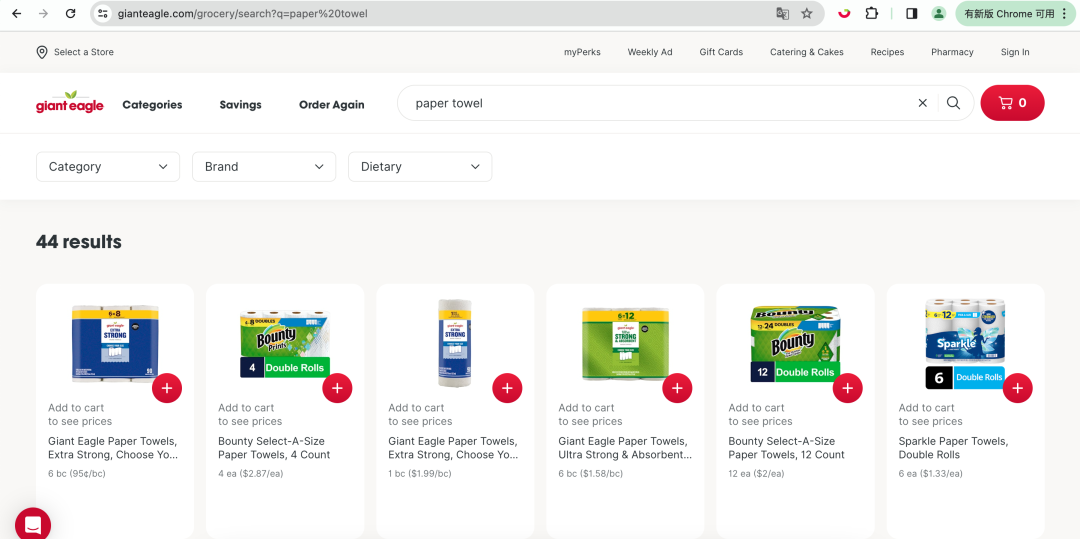Image resolution: width=1080 pixels, height=539 pixels.
Task: Click the Chrome update available button
Action: [x=1014, y=14]
